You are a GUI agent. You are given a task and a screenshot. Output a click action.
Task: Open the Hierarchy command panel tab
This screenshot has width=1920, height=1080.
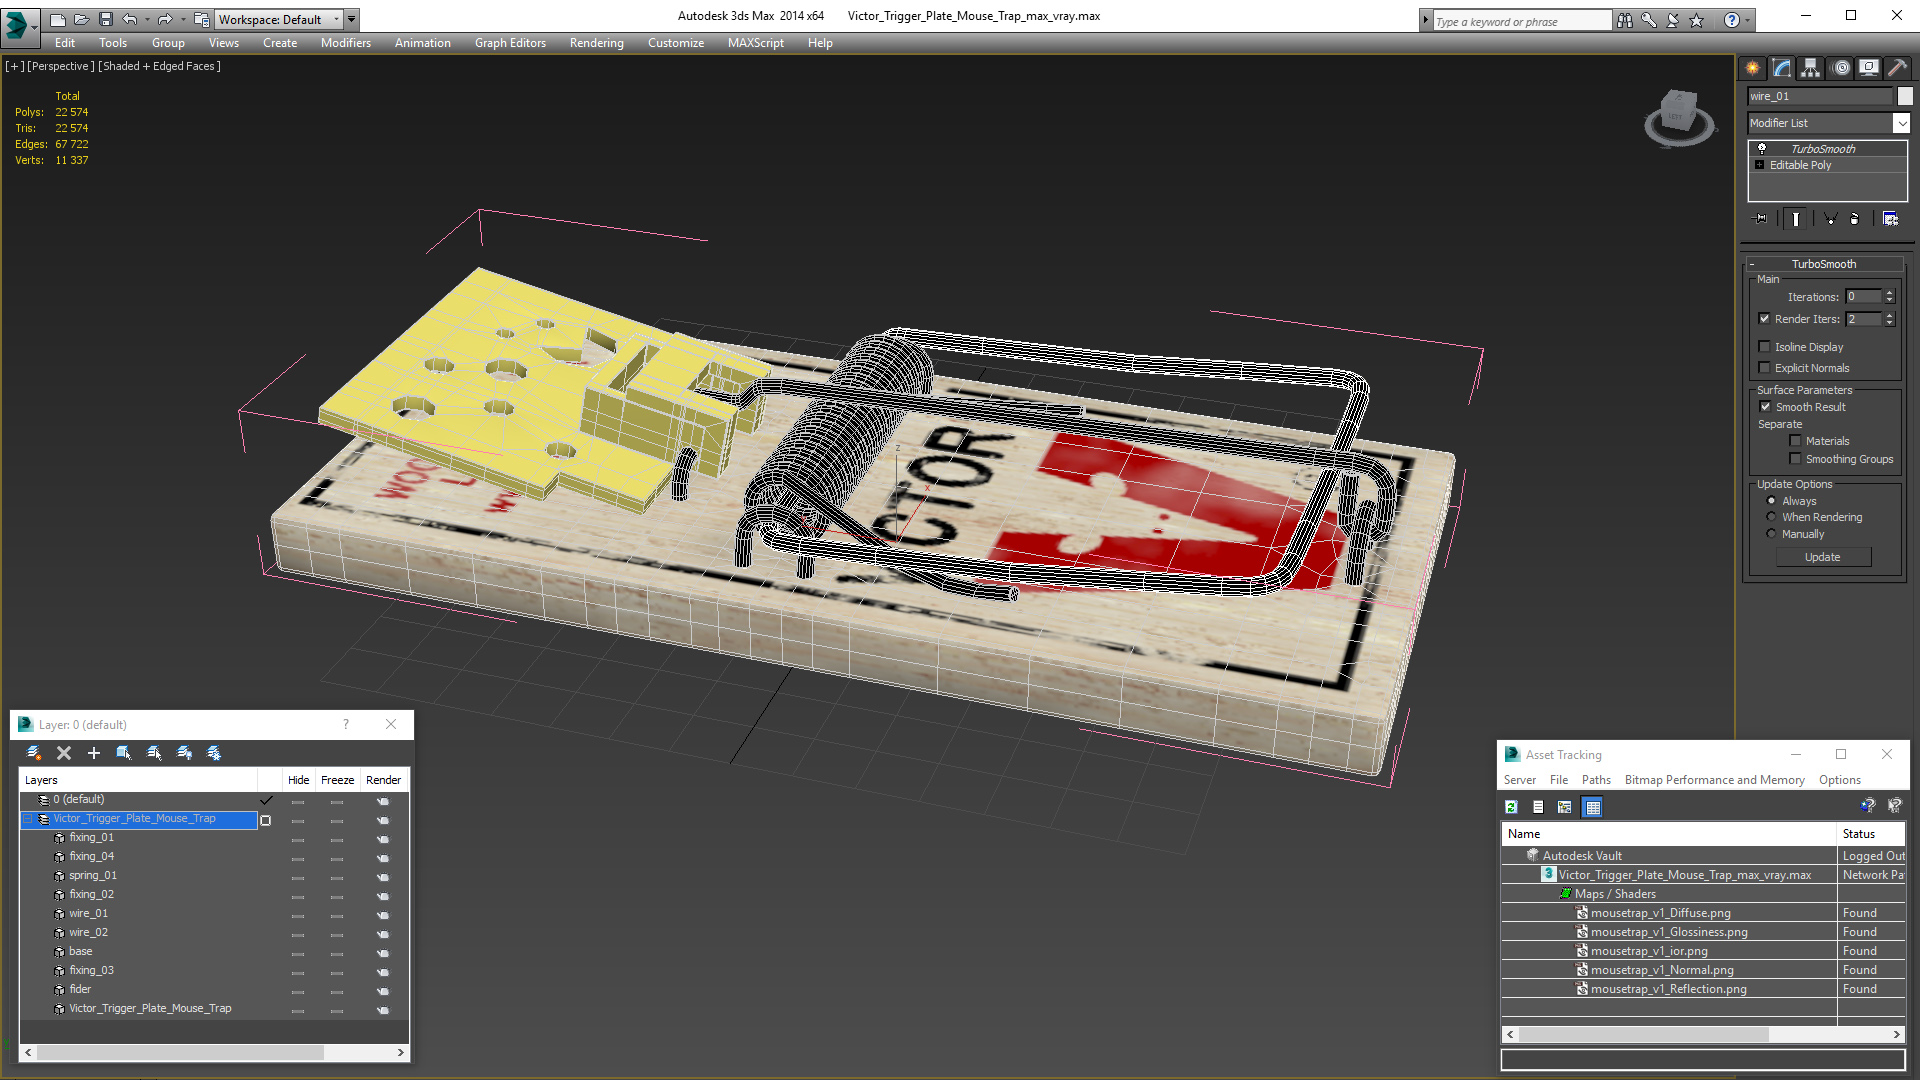click(x=1810, y=68)
